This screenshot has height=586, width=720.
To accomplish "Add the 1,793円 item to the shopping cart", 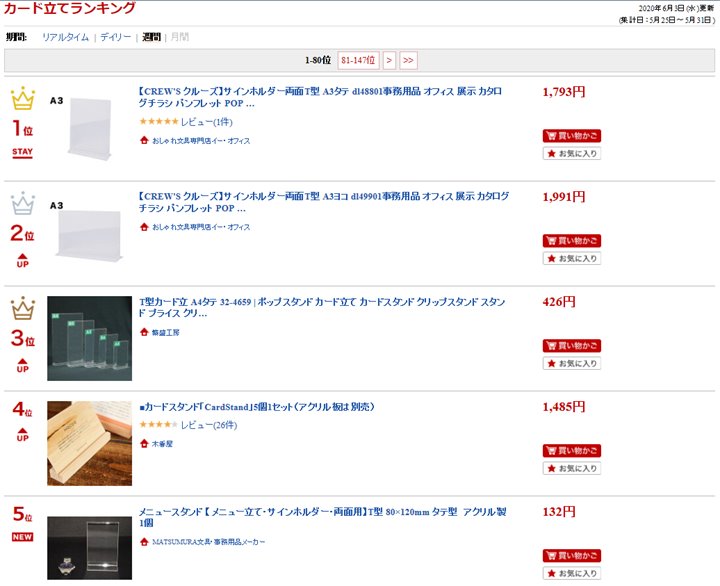I will click(572, 136).
